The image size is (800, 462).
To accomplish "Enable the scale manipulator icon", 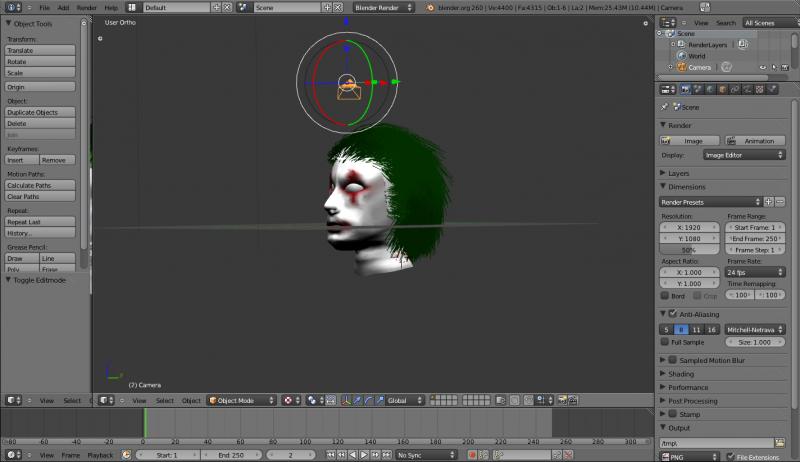I will [380, 400].
